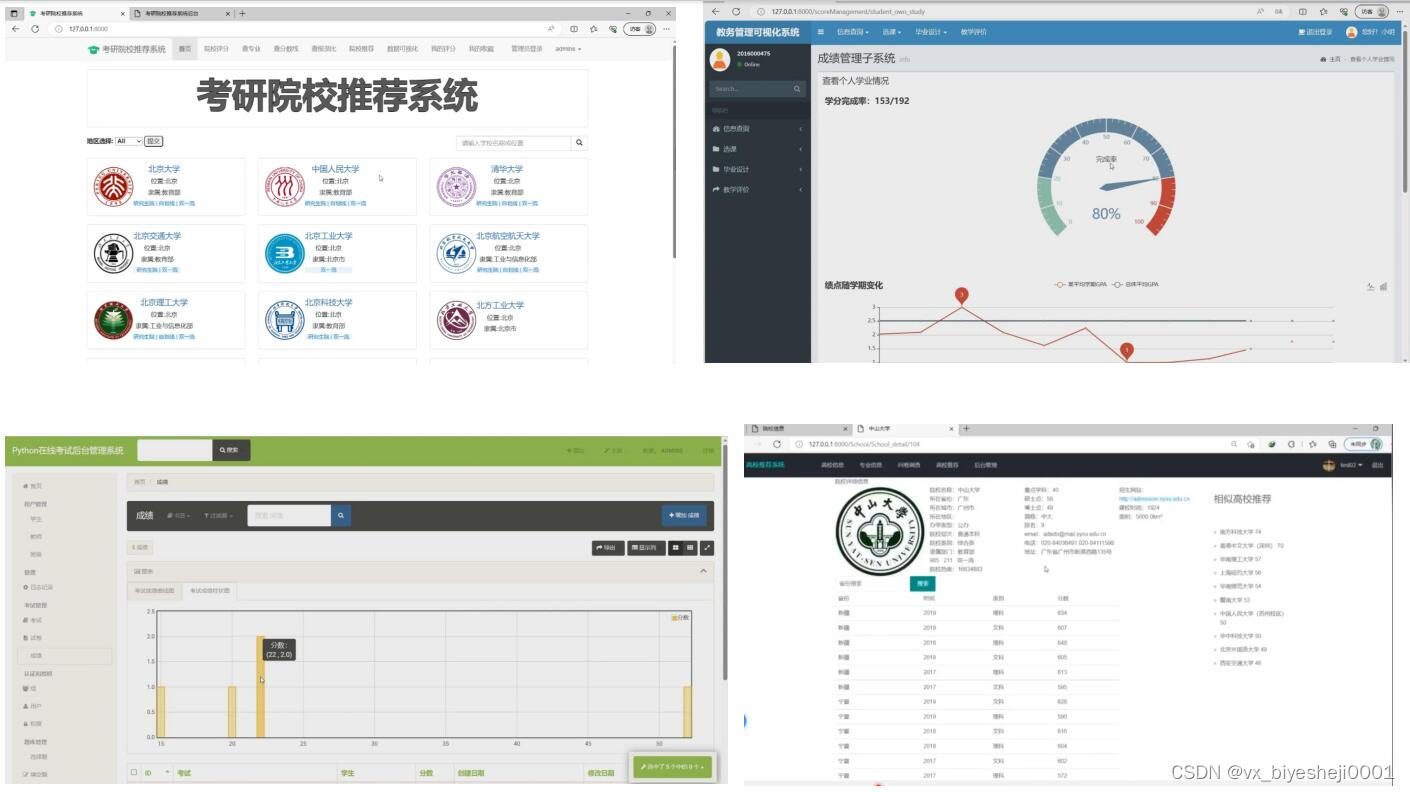Image resolution: width=1410 pixels, height=792 pixels.
Task: Focus the sidebar Search field in 教务 system
Action: [751, 89]
